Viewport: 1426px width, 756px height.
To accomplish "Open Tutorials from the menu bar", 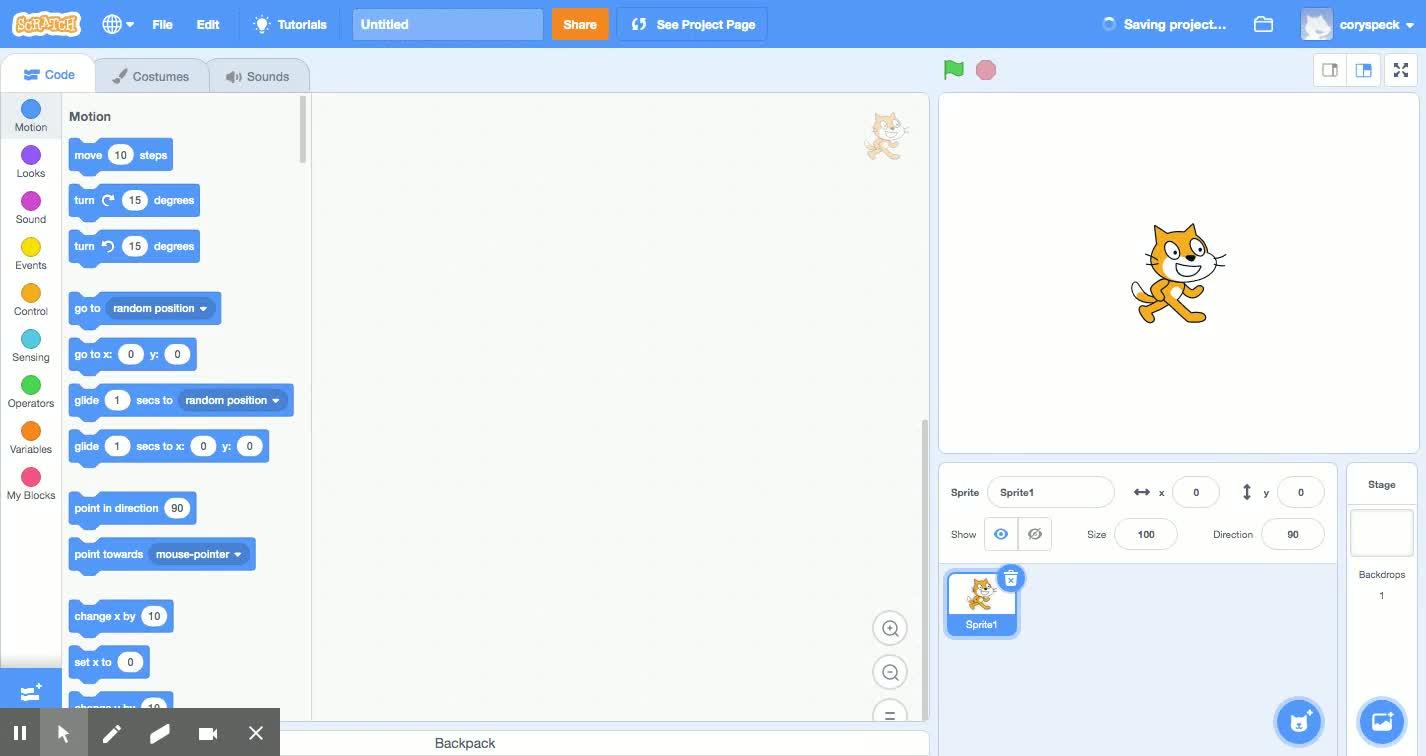I will [290, 24].
